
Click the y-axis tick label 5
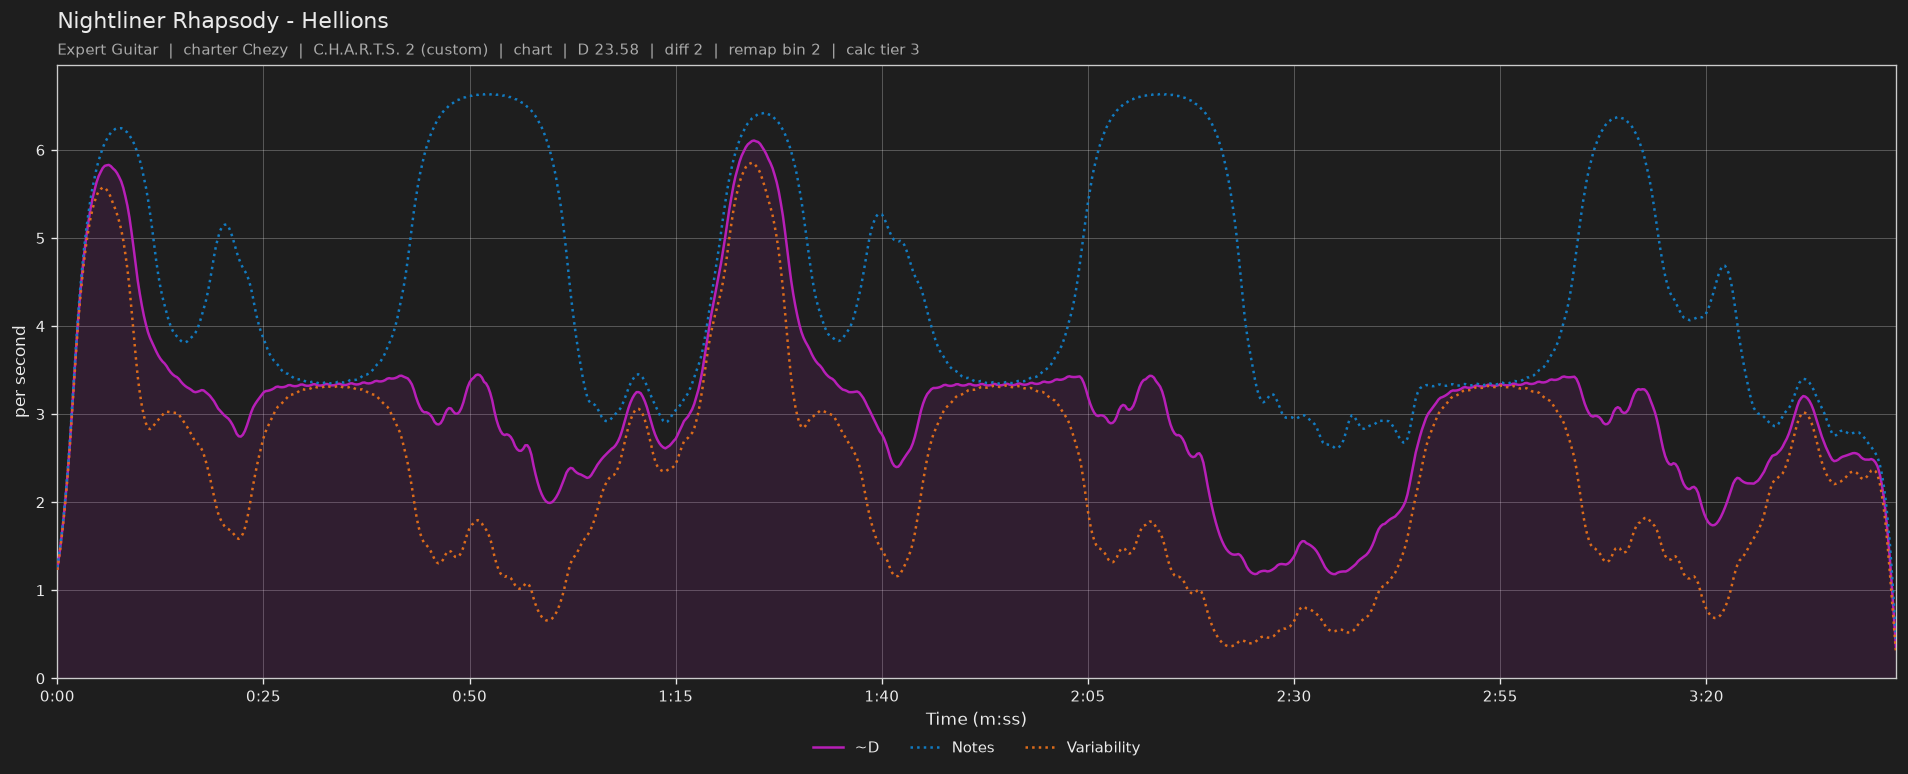pos(41,239)
